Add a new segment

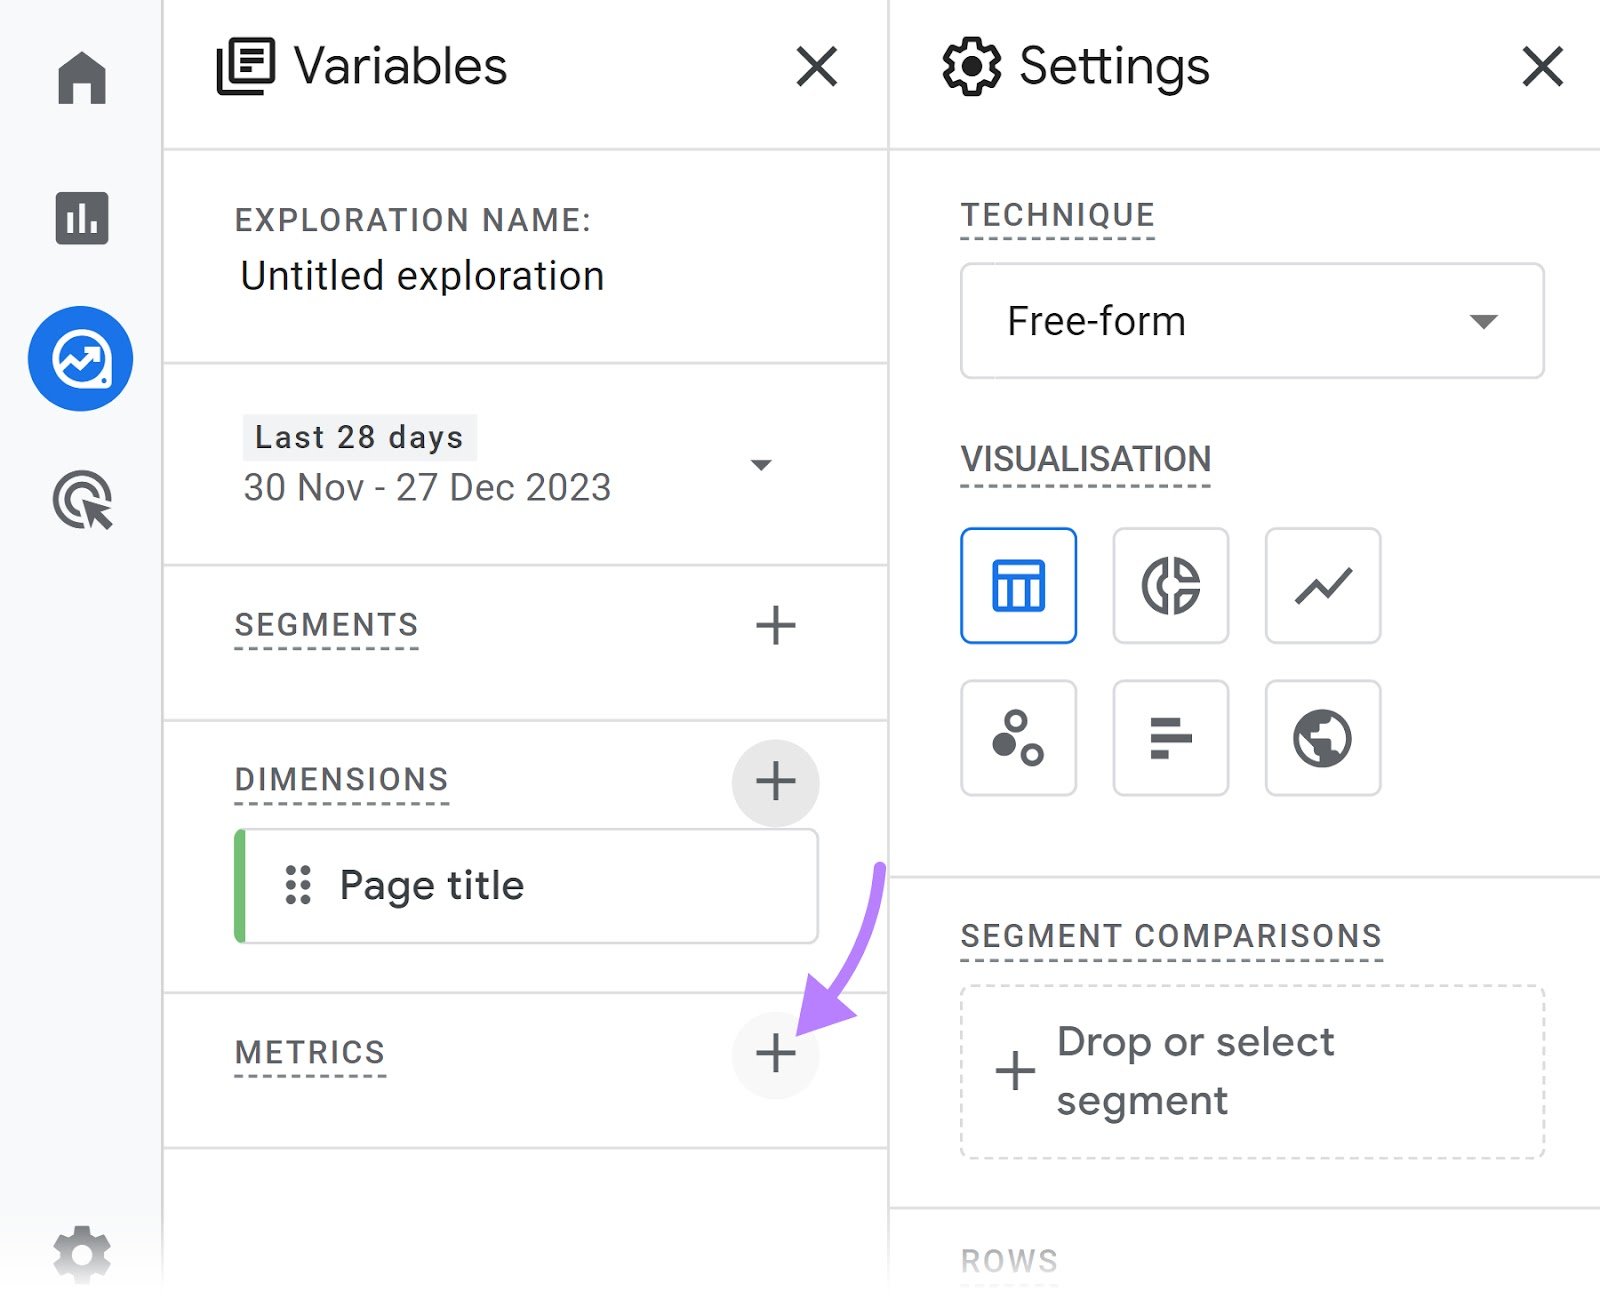coord(775,626)
